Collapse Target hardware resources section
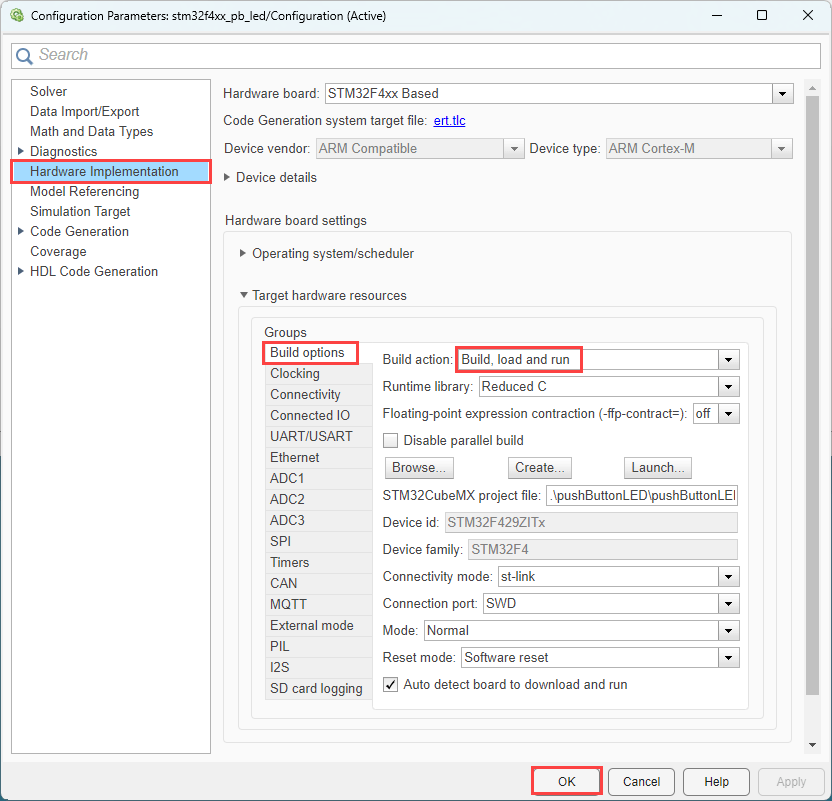The image size is (832, 801). point(244,295)
